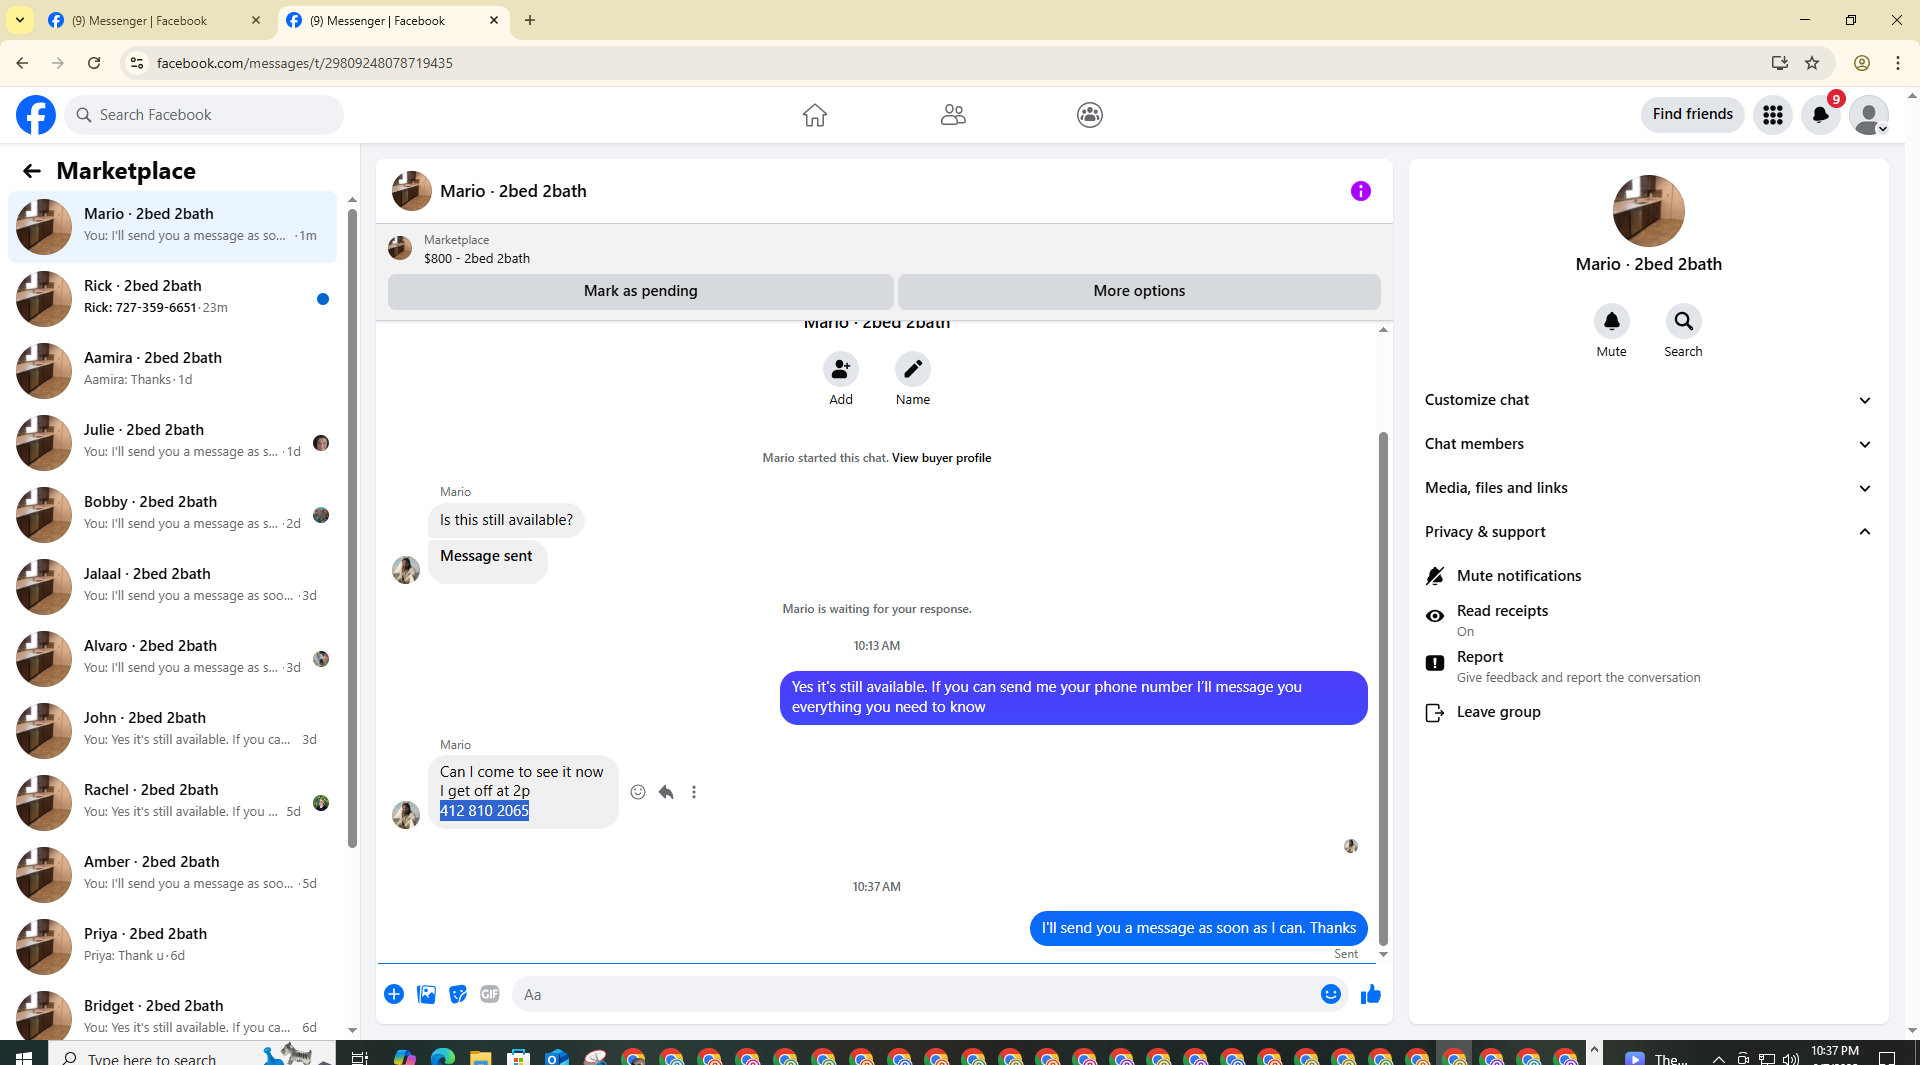The height and width of the screenshot is (1065, 1920).
Task: Open Rachel · 2bed 2bath conversation
Action: 173,802
